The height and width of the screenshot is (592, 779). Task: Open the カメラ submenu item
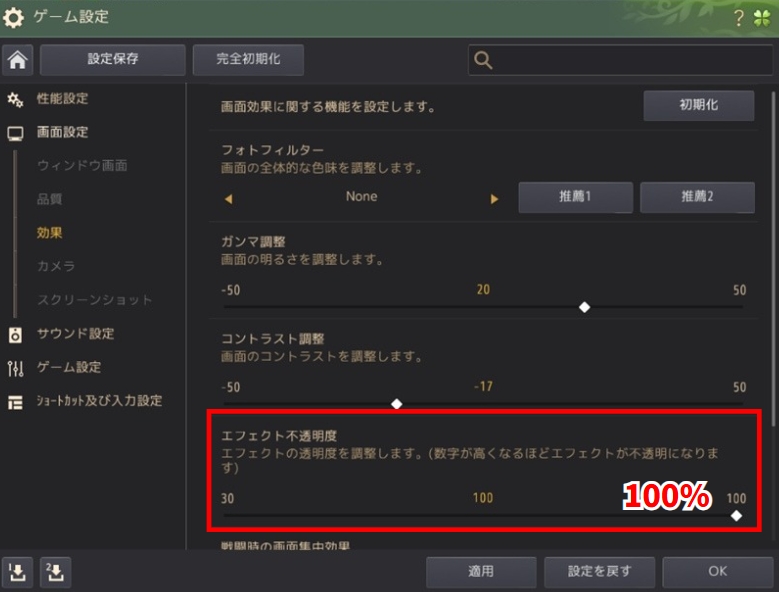click(56, 266)
